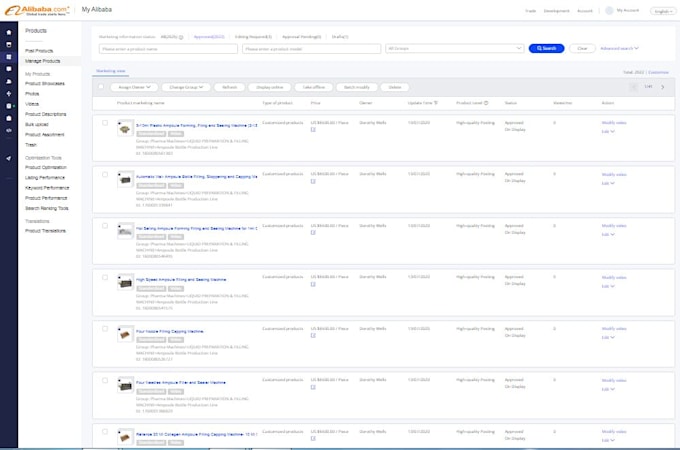Click price edit icon for Plastic Ampoule Forming row
Viewport: 680px width, 450px height.
[313, 130]
